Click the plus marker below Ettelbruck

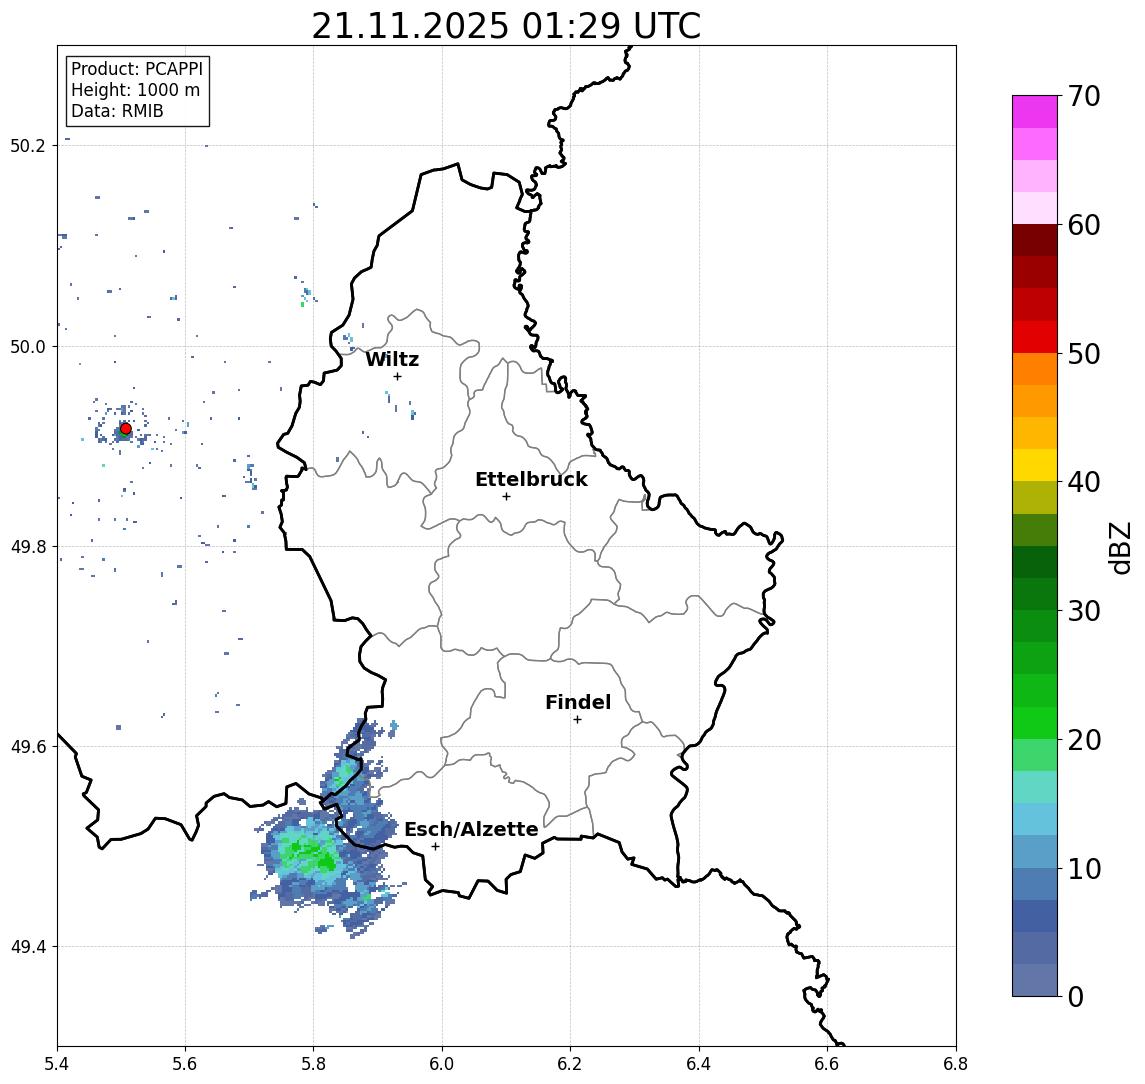[506, 497]
